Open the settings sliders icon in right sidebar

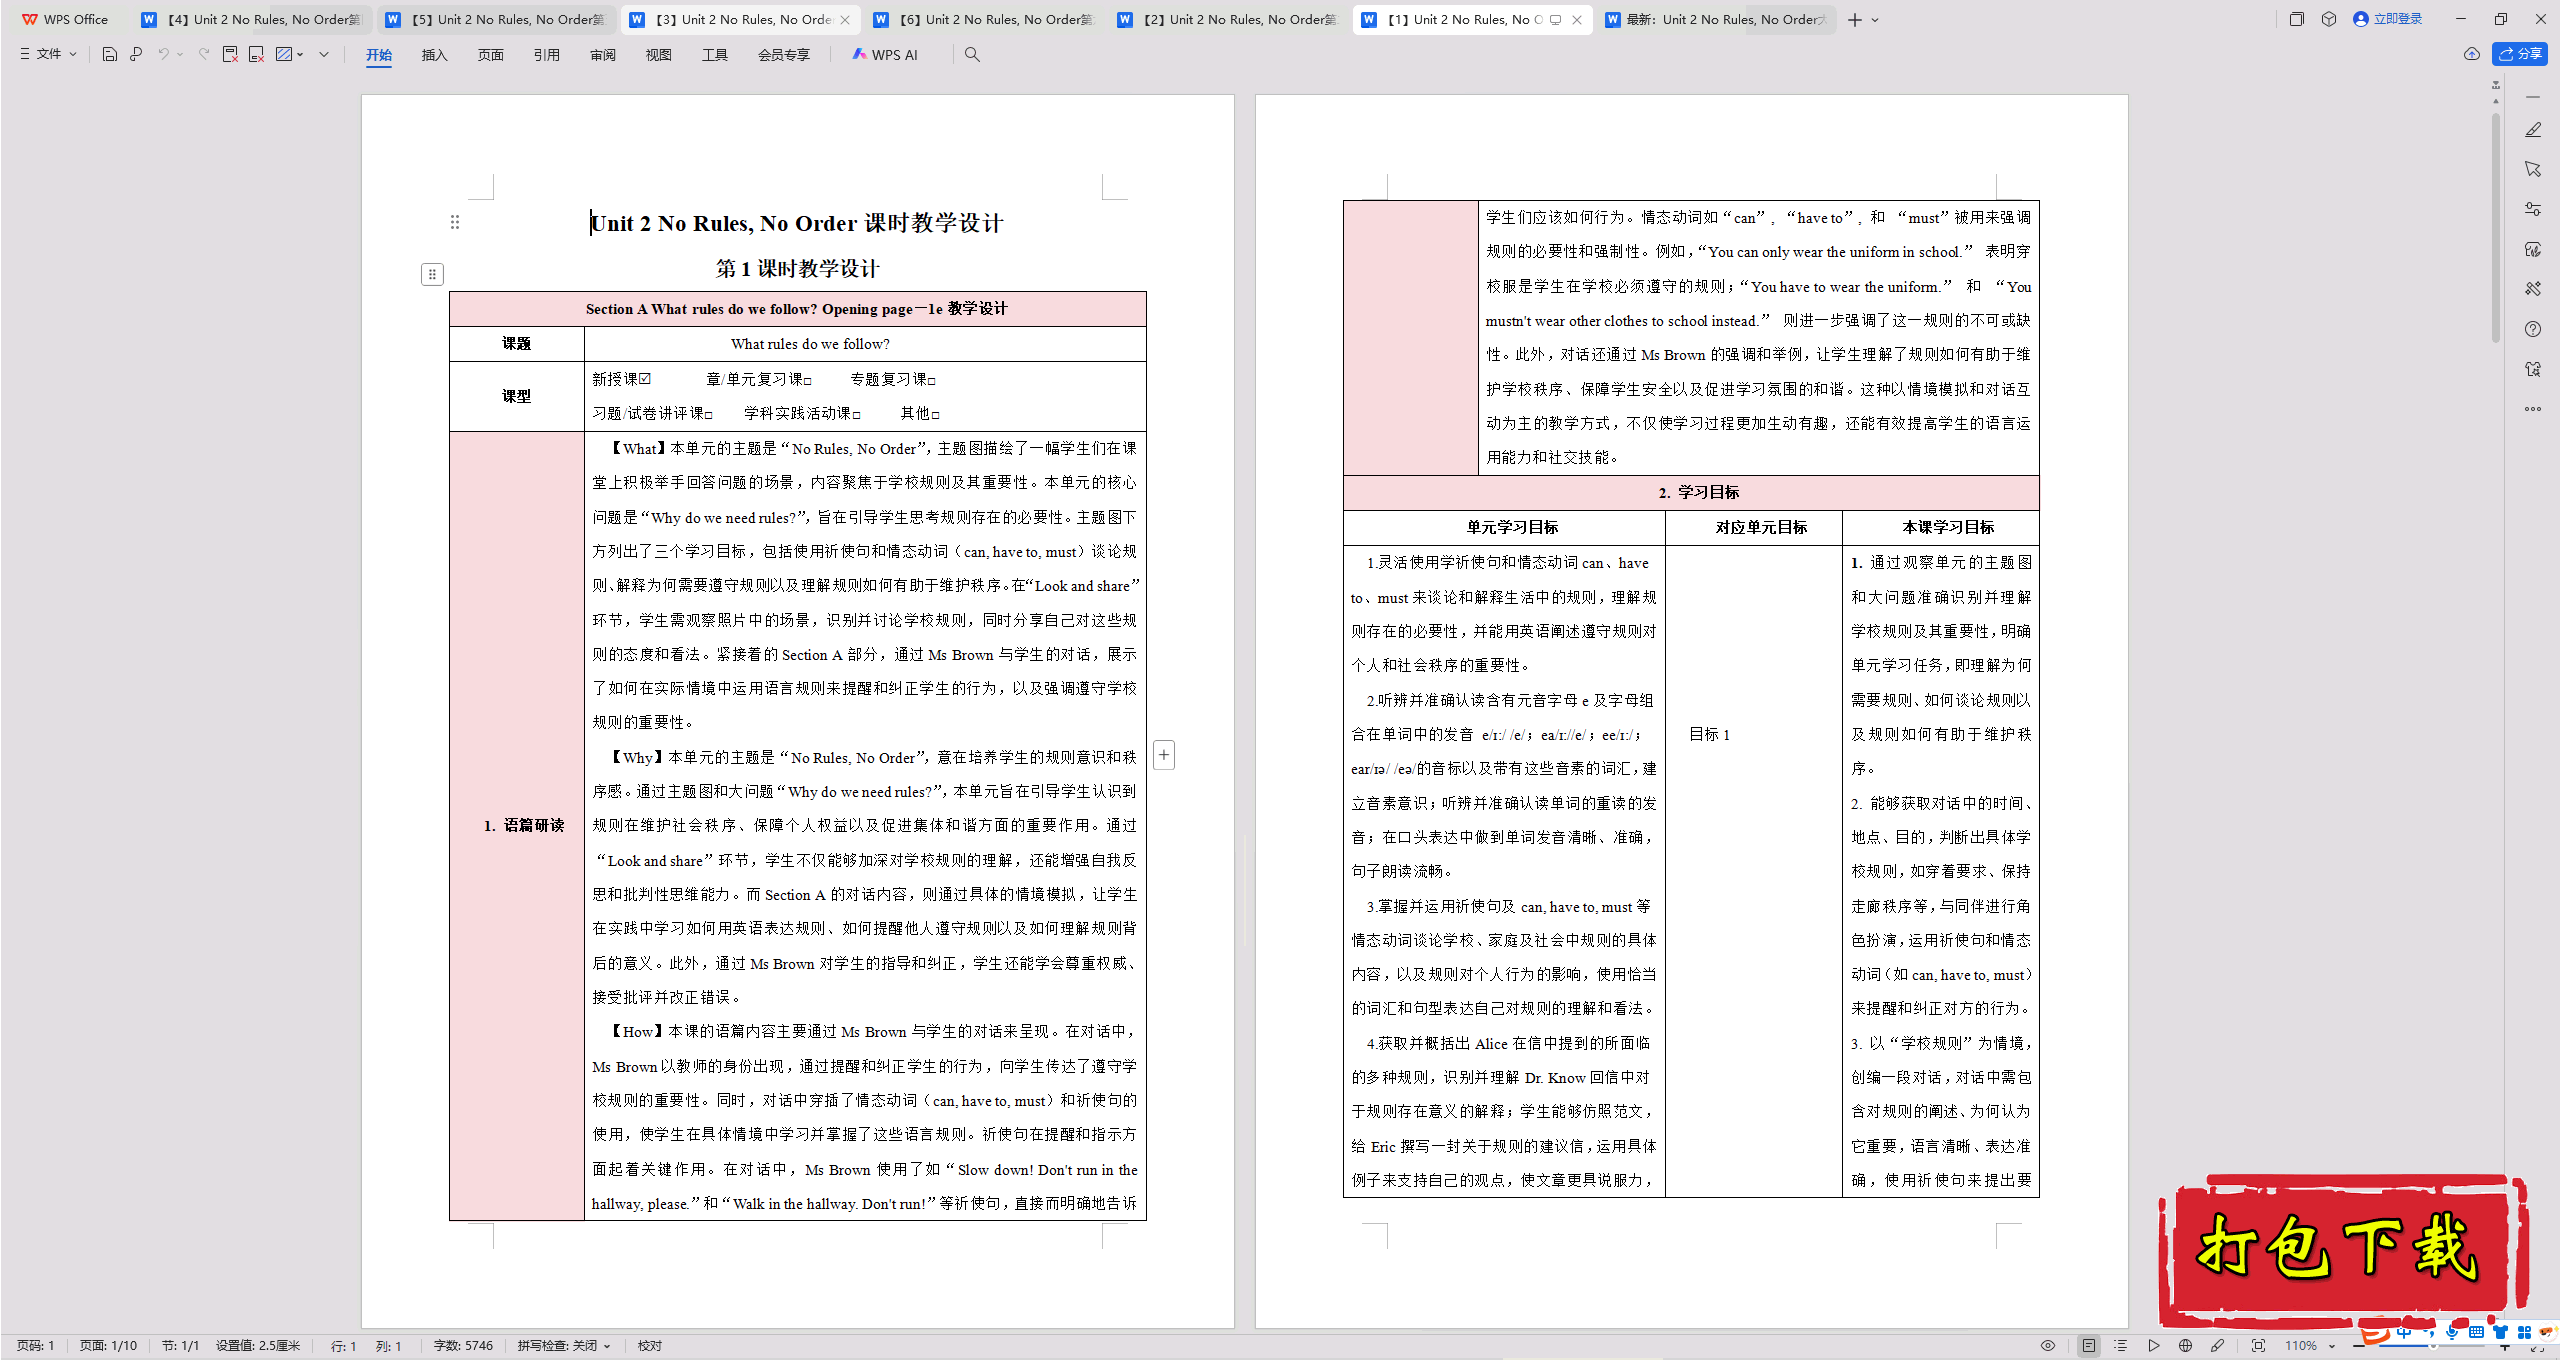pyautogui.click(x=2533, y=209)
